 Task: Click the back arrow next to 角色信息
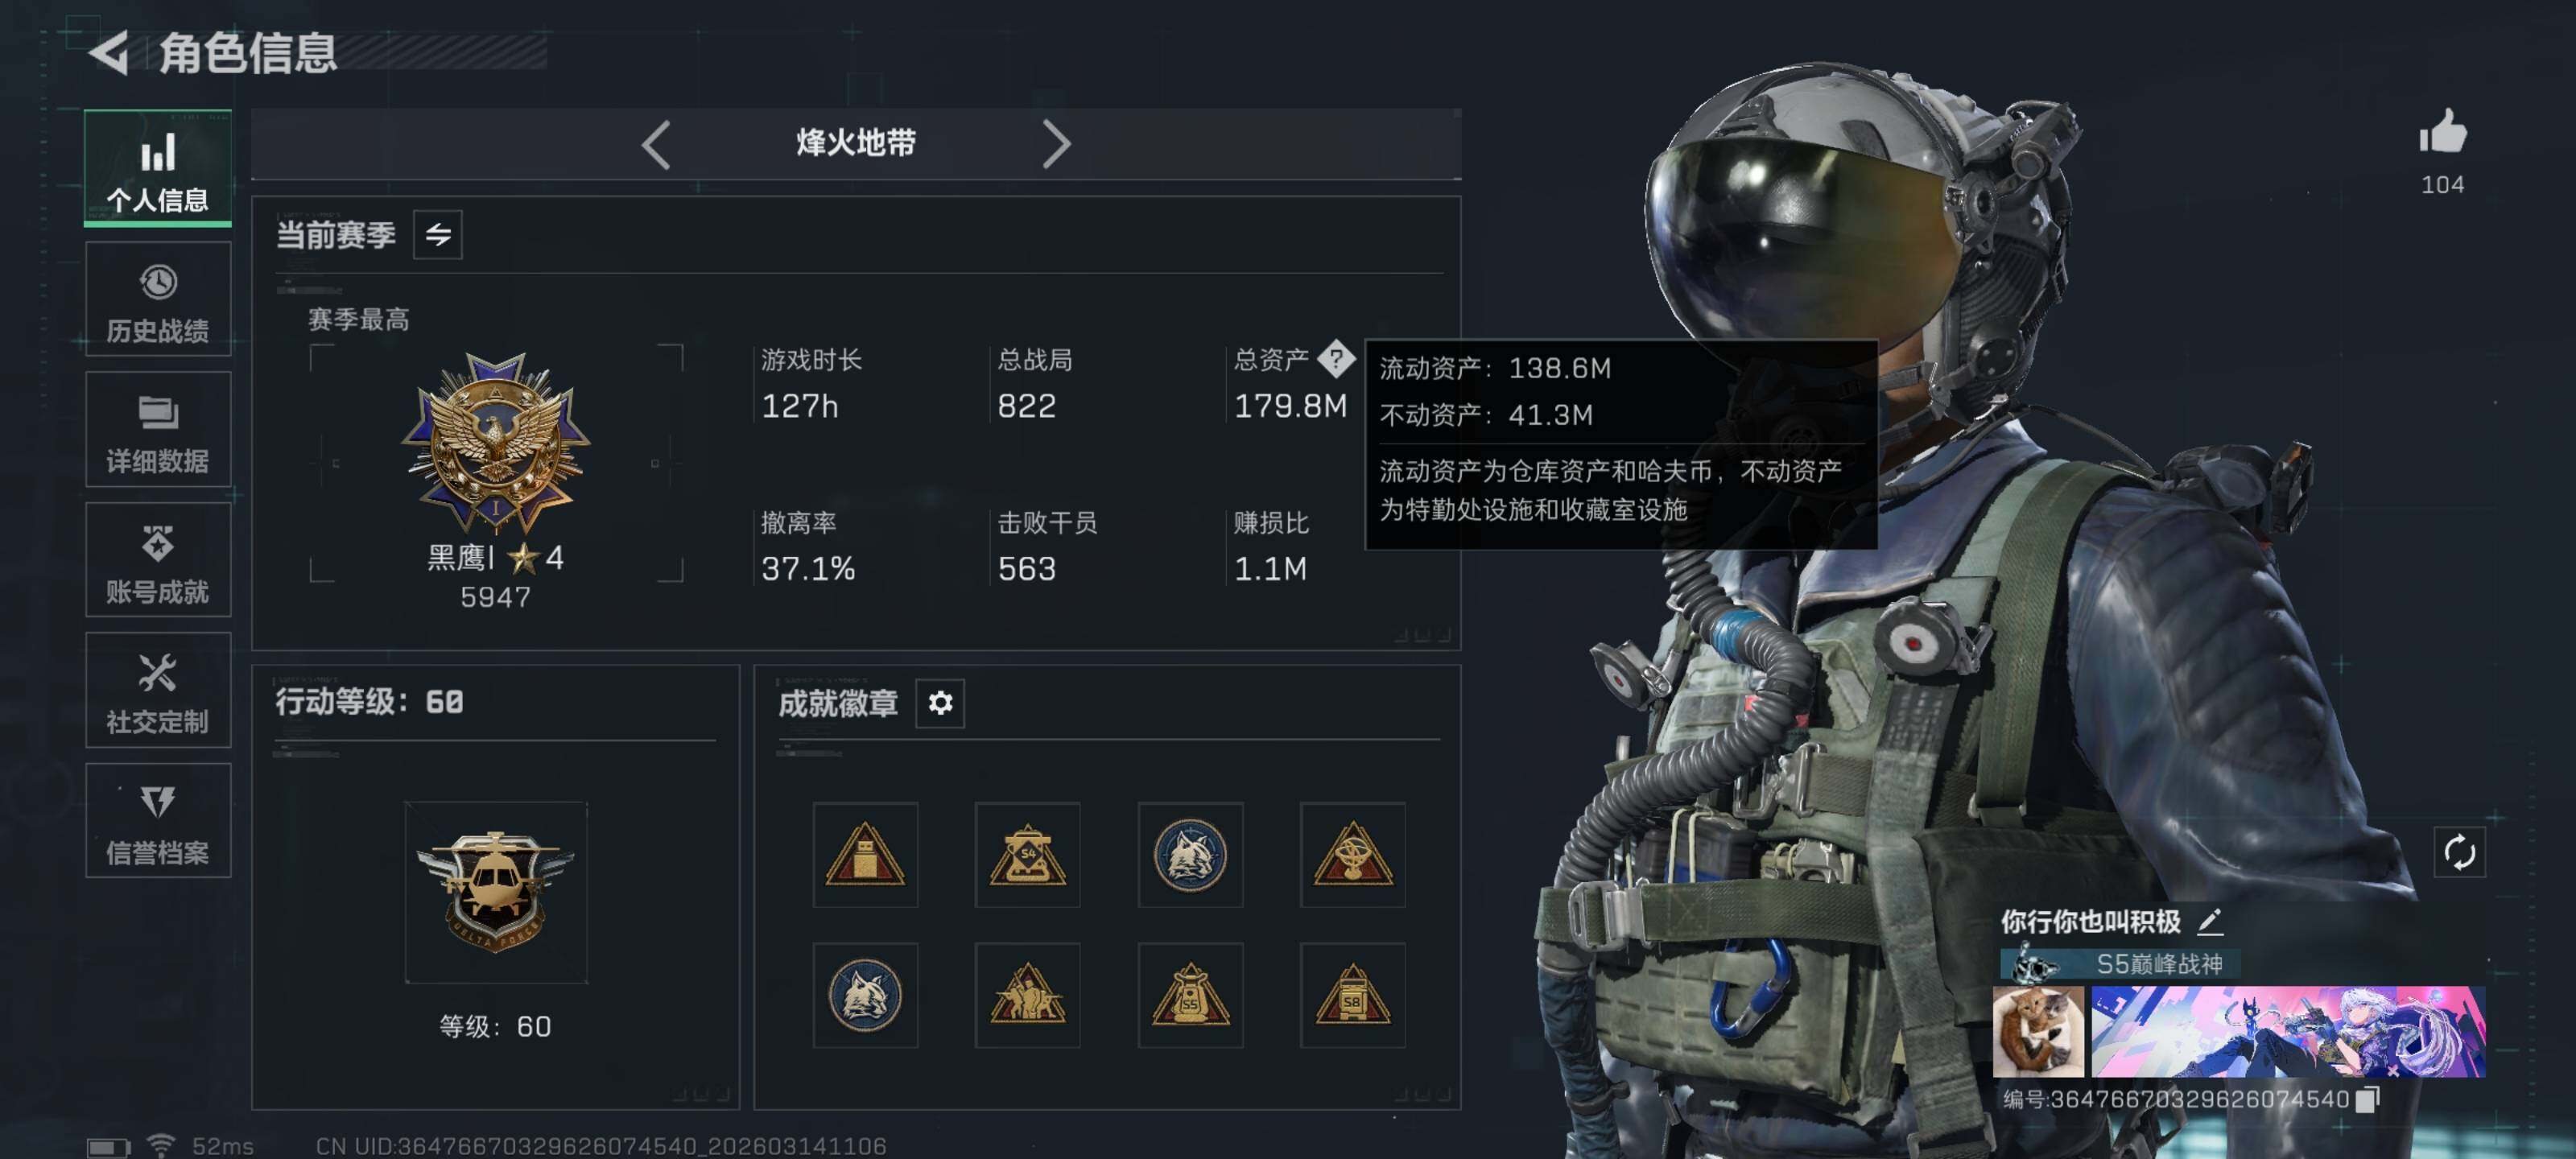pyautogui.click(x=110, y=53)
